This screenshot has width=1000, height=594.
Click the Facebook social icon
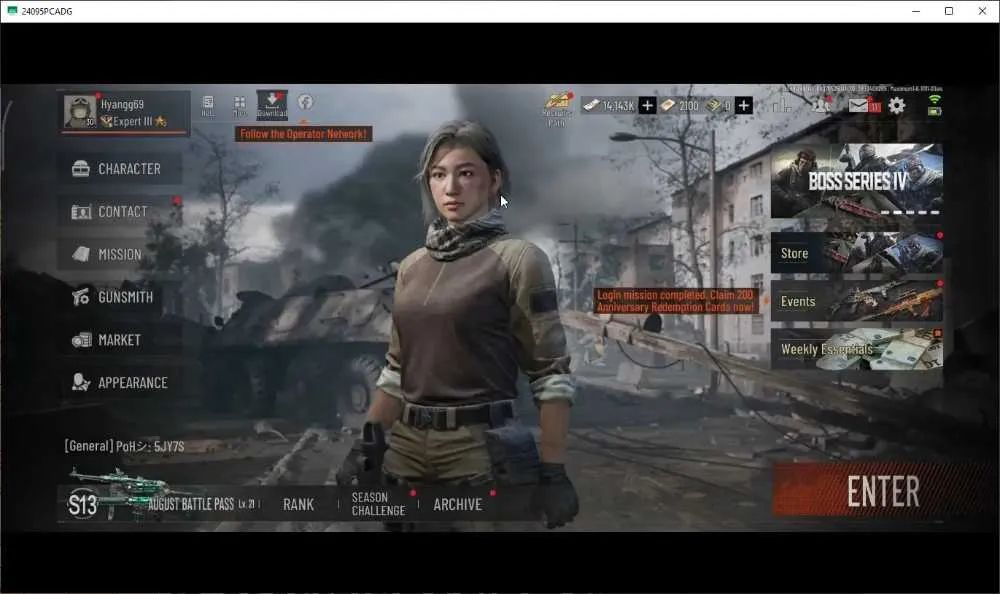click(x=305, y=101)
